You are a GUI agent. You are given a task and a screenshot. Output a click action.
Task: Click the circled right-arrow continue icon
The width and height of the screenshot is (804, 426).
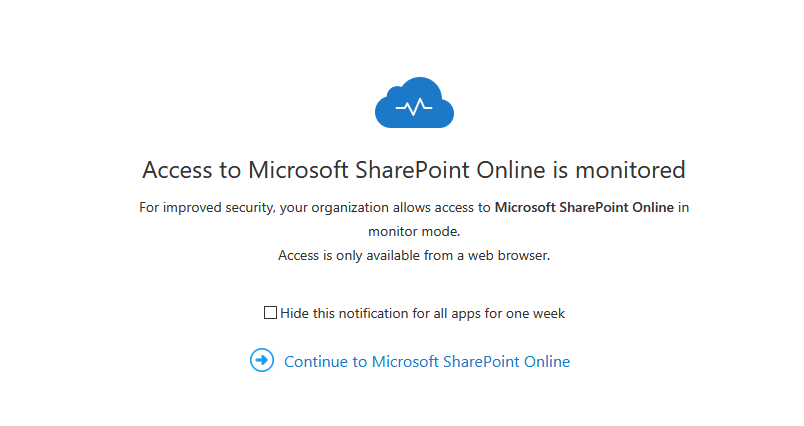[x=262, y=360]
